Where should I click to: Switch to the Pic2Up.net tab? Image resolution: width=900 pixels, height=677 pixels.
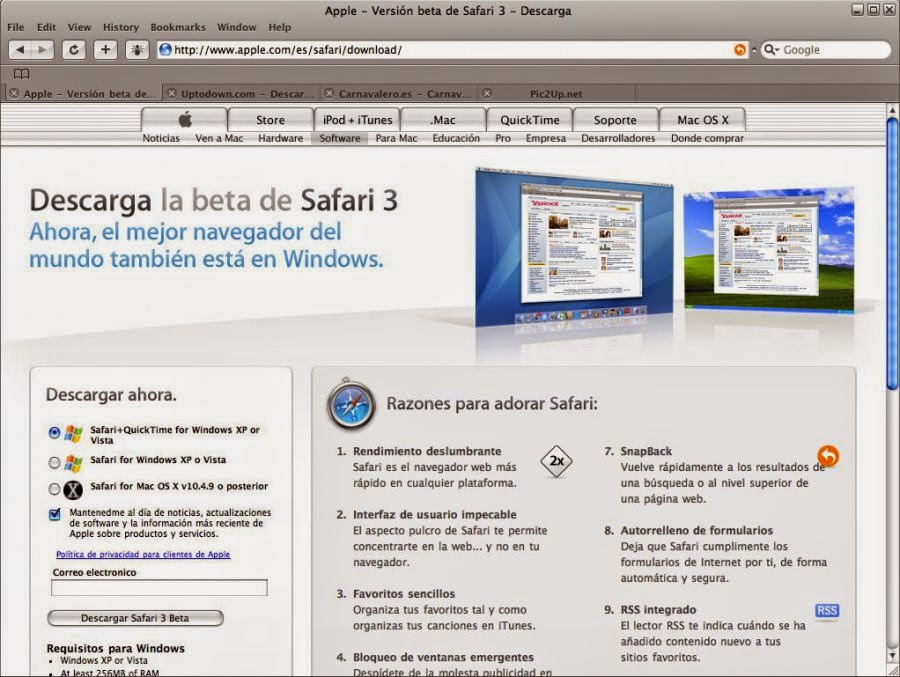tap(557, 94)
